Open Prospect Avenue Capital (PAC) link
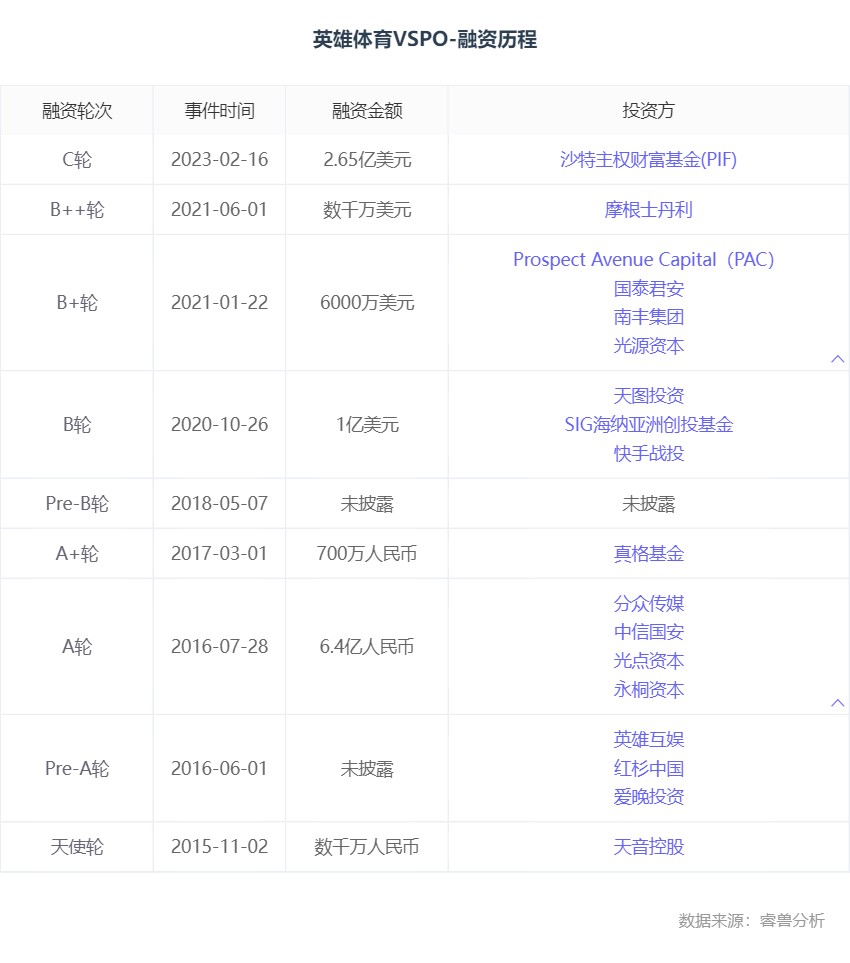This screenshot has width=850, height=963. [x=644, y=260]
